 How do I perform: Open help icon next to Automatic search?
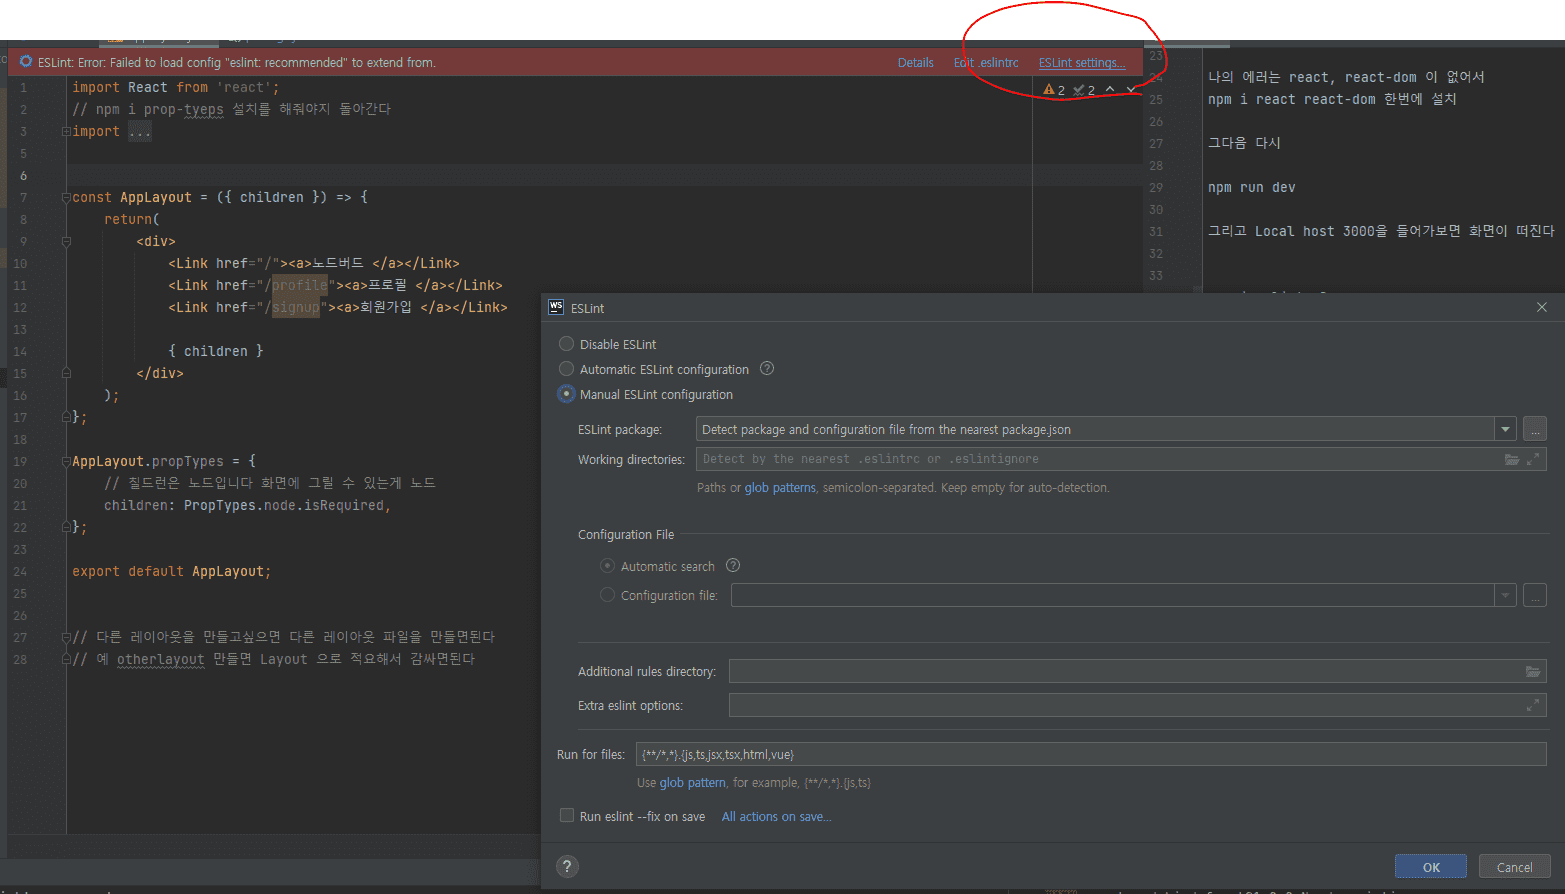tap(733, 565)
